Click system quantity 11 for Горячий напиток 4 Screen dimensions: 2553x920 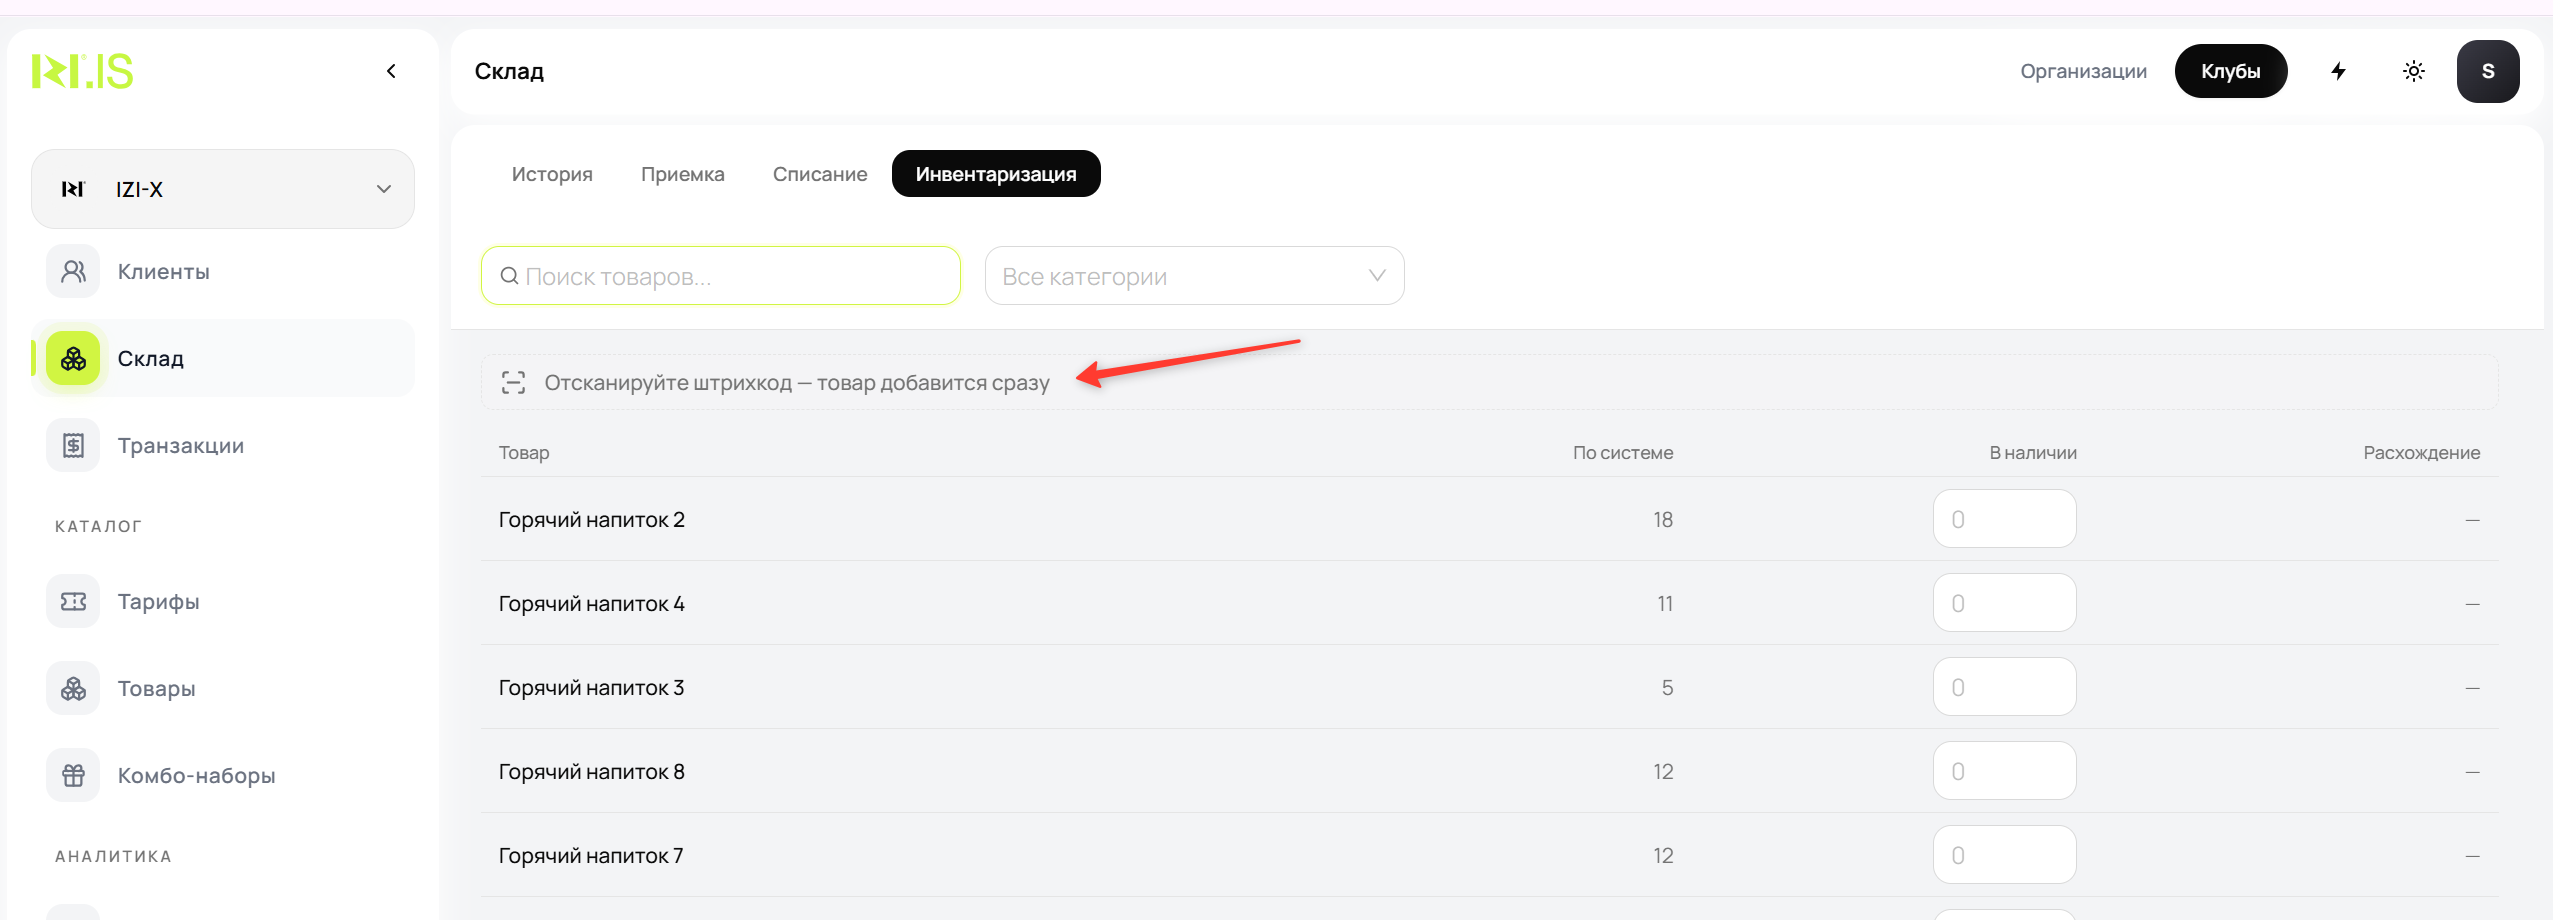point(1665,604)
